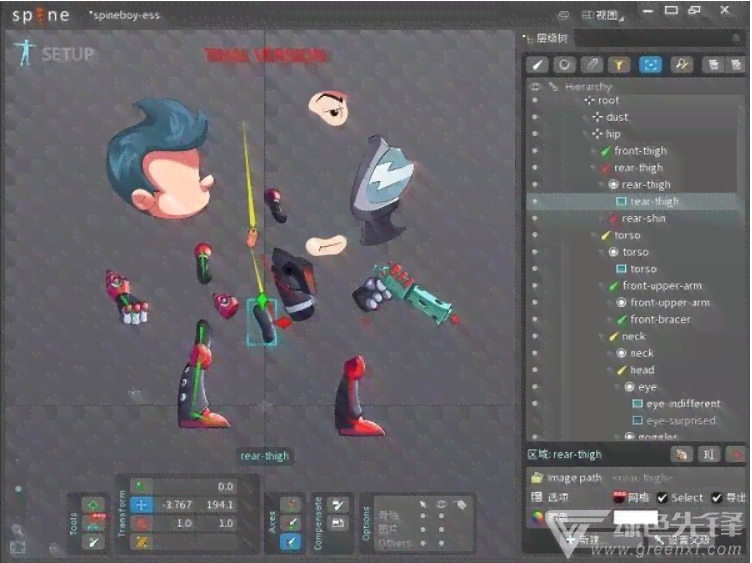
Task: Collapse the rear-thigh slot node
Action: (601, 185)
